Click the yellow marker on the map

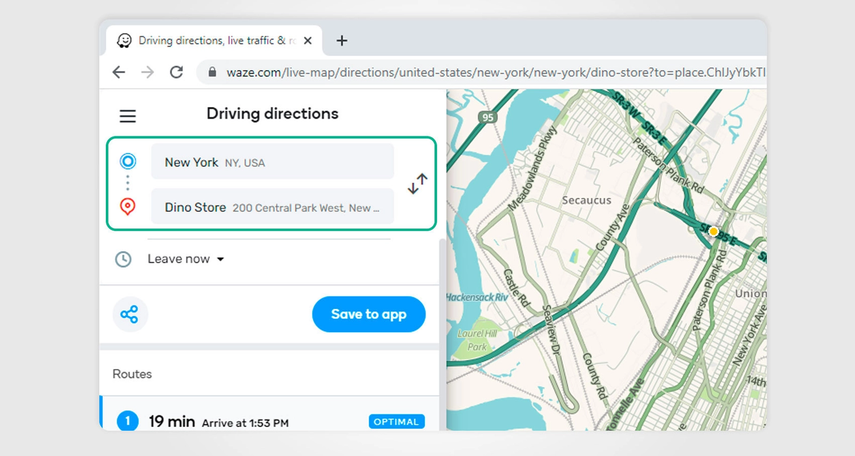713,231
